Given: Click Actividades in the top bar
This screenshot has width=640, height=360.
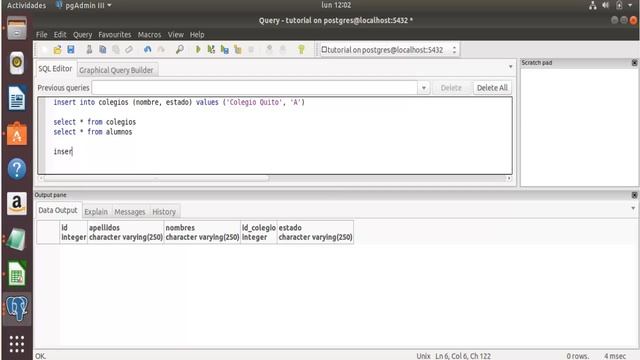Looking at the screenshot, I should 27,5.
